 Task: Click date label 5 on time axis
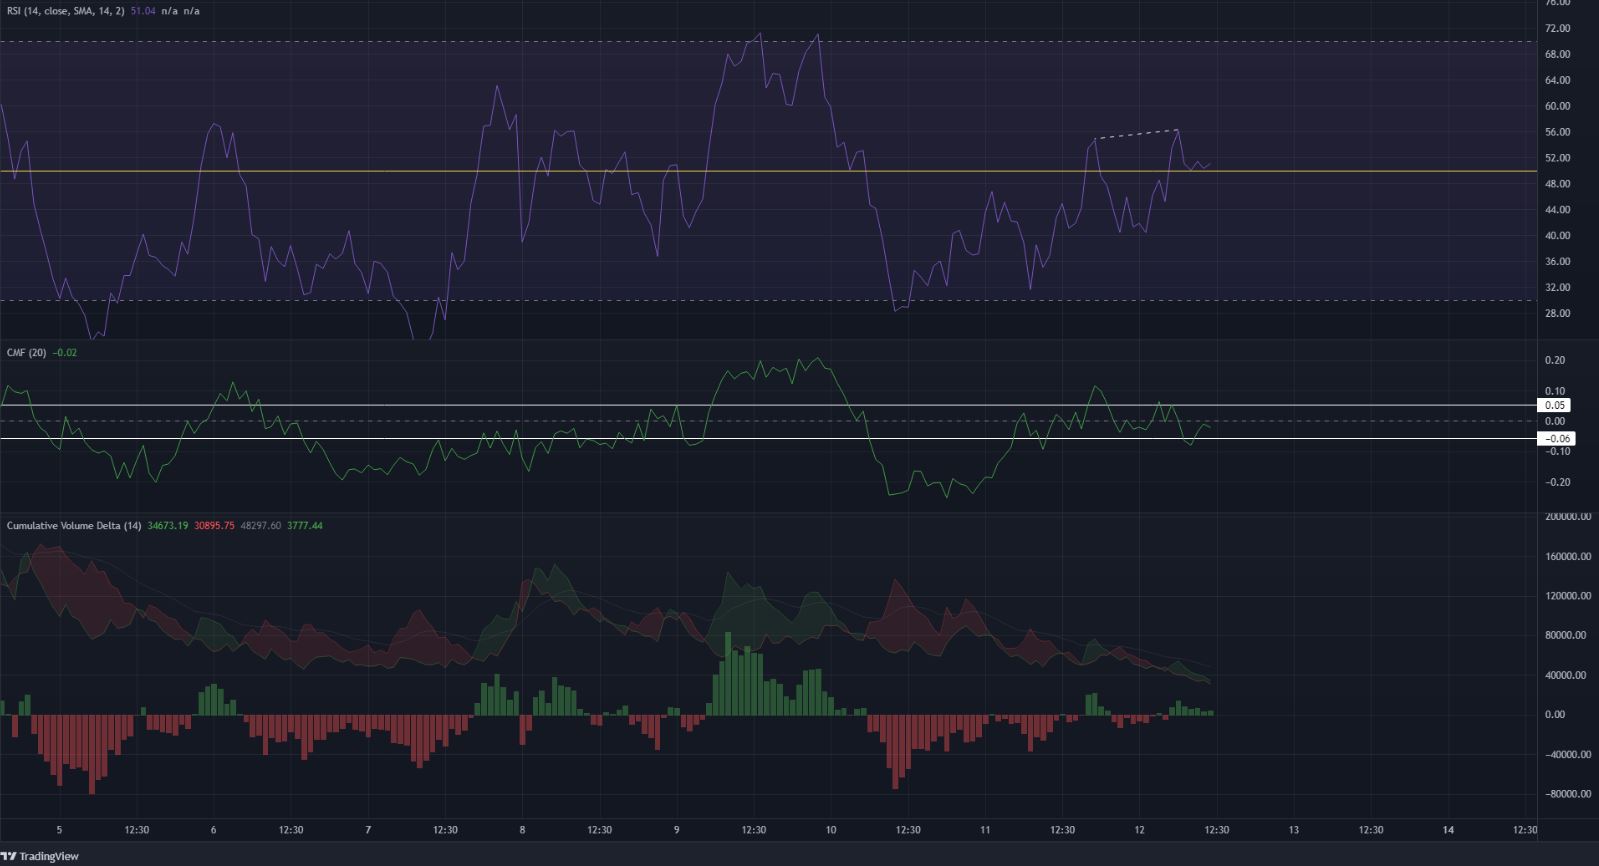click(x=59, y=830)
